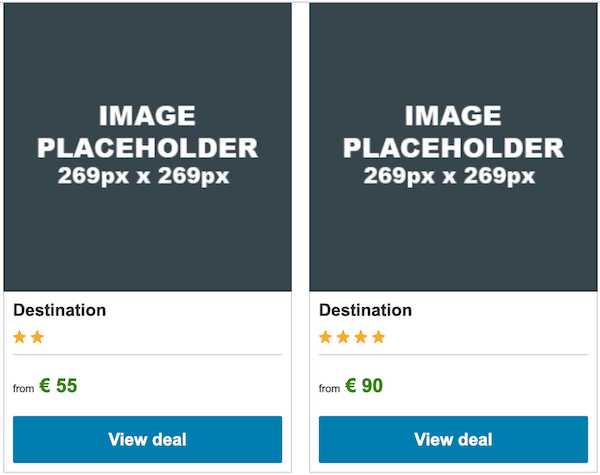Screen dimensions: 600x475
Task: Click the divider line under the two-star rating
Action: (147, 354)
